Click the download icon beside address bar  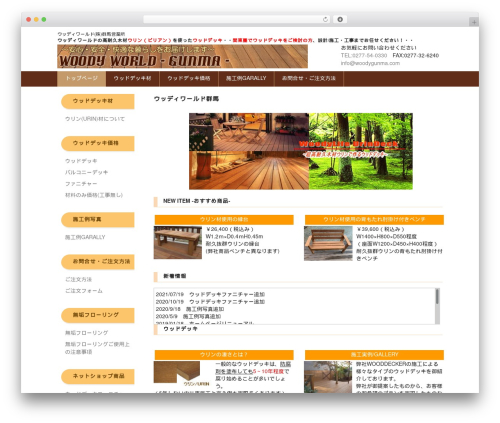[340, 19]
